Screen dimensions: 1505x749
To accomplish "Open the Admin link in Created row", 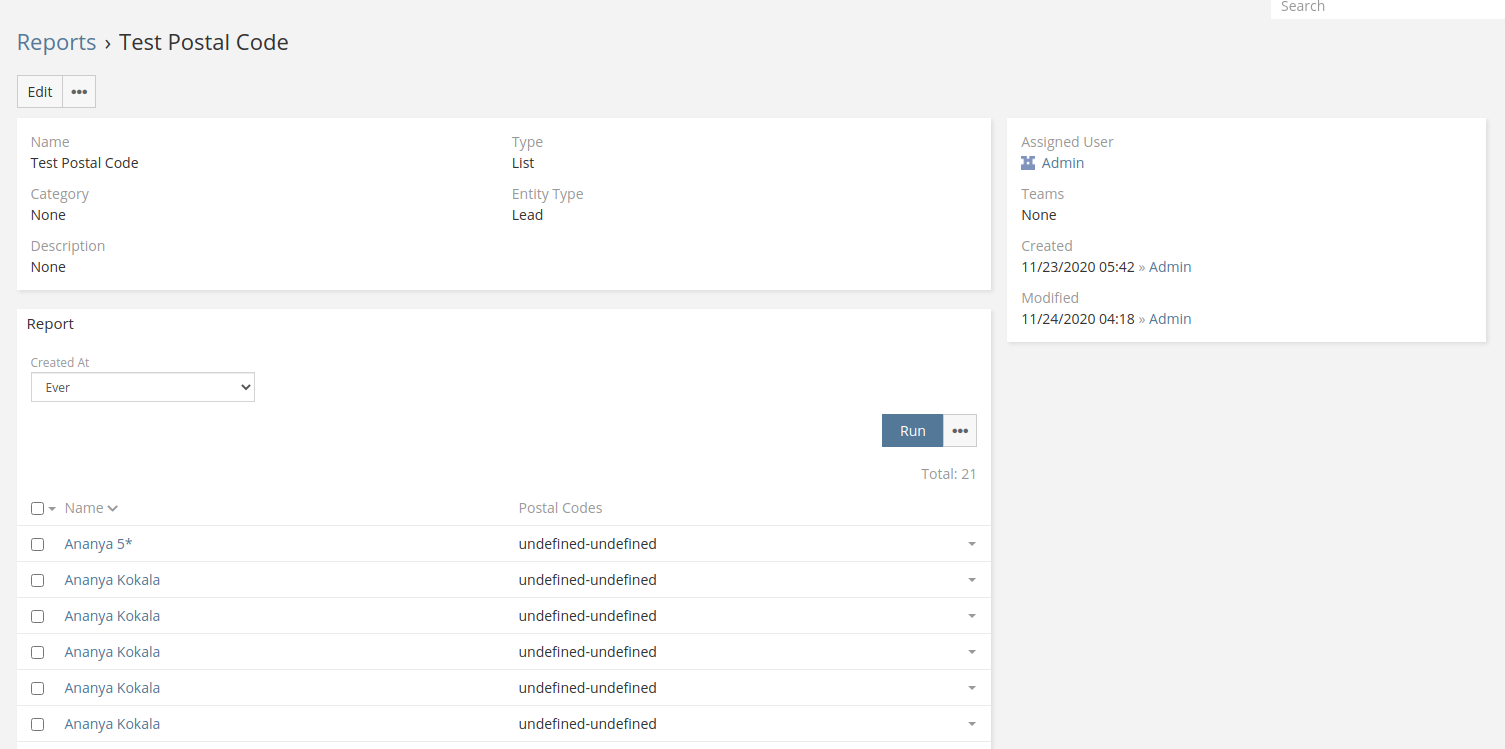I will [x=1170, y=267].
